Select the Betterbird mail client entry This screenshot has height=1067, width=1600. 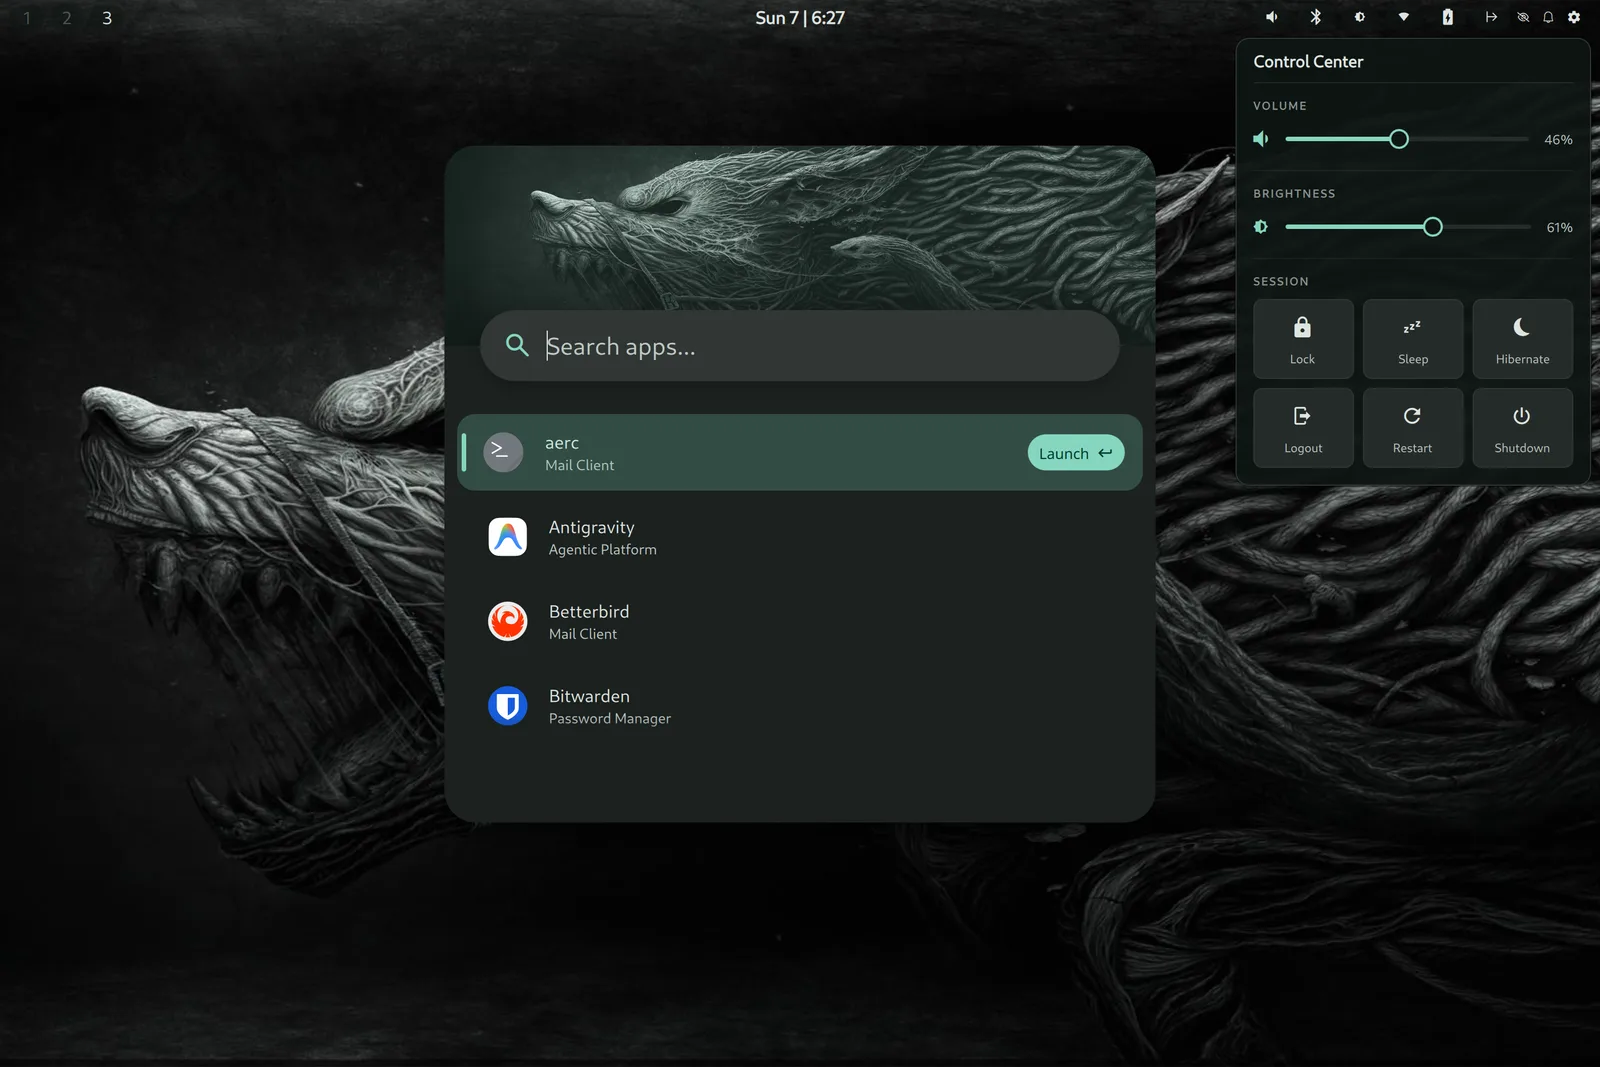click(x=800, y=622)
